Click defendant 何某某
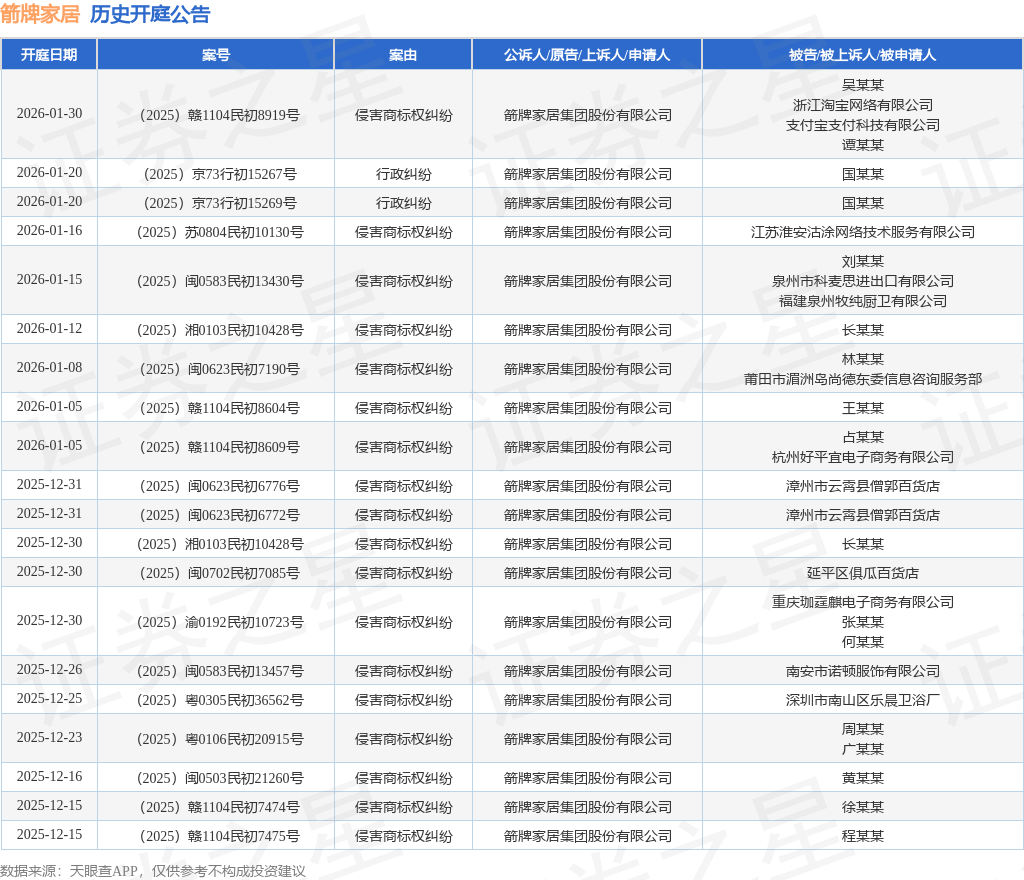Image resolution: width=1024 pixels, height=880 pixels. click(x=863, y=642)
